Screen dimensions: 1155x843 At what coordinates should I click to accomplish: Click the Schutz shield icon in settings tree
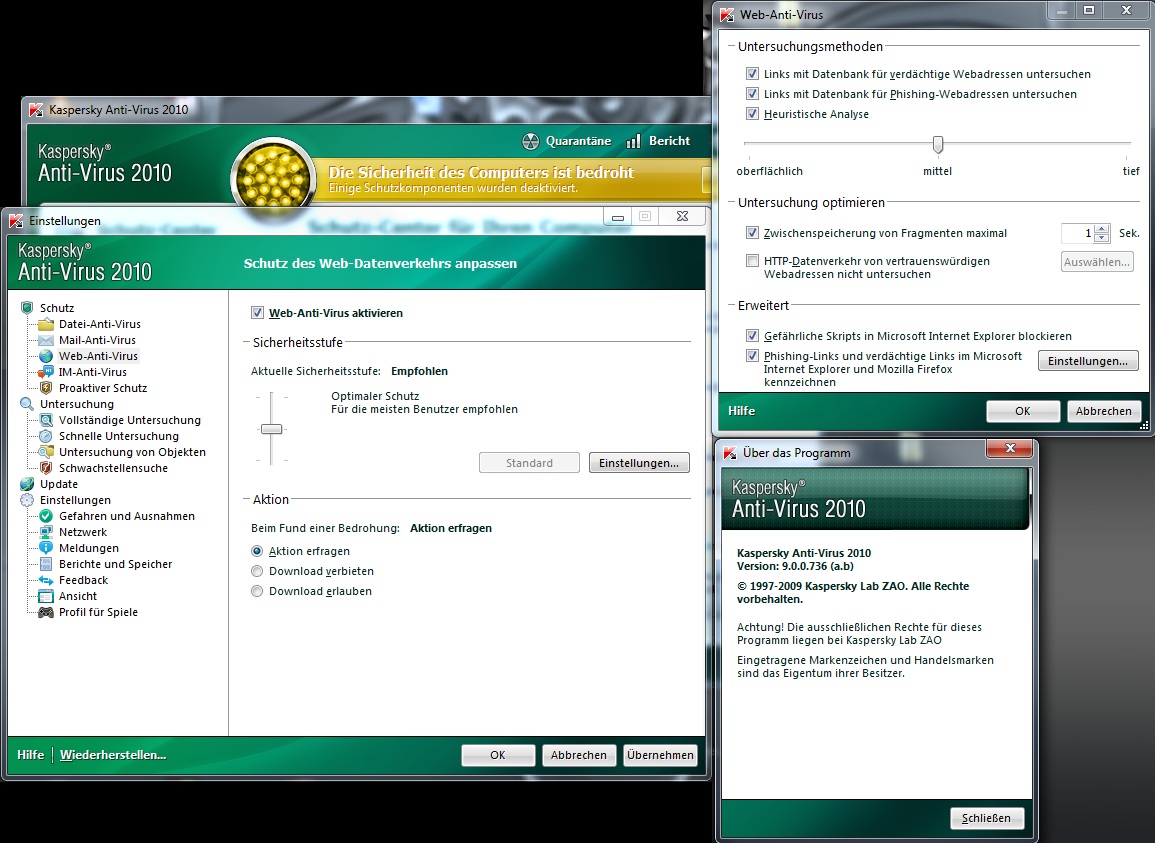point(27,307)
